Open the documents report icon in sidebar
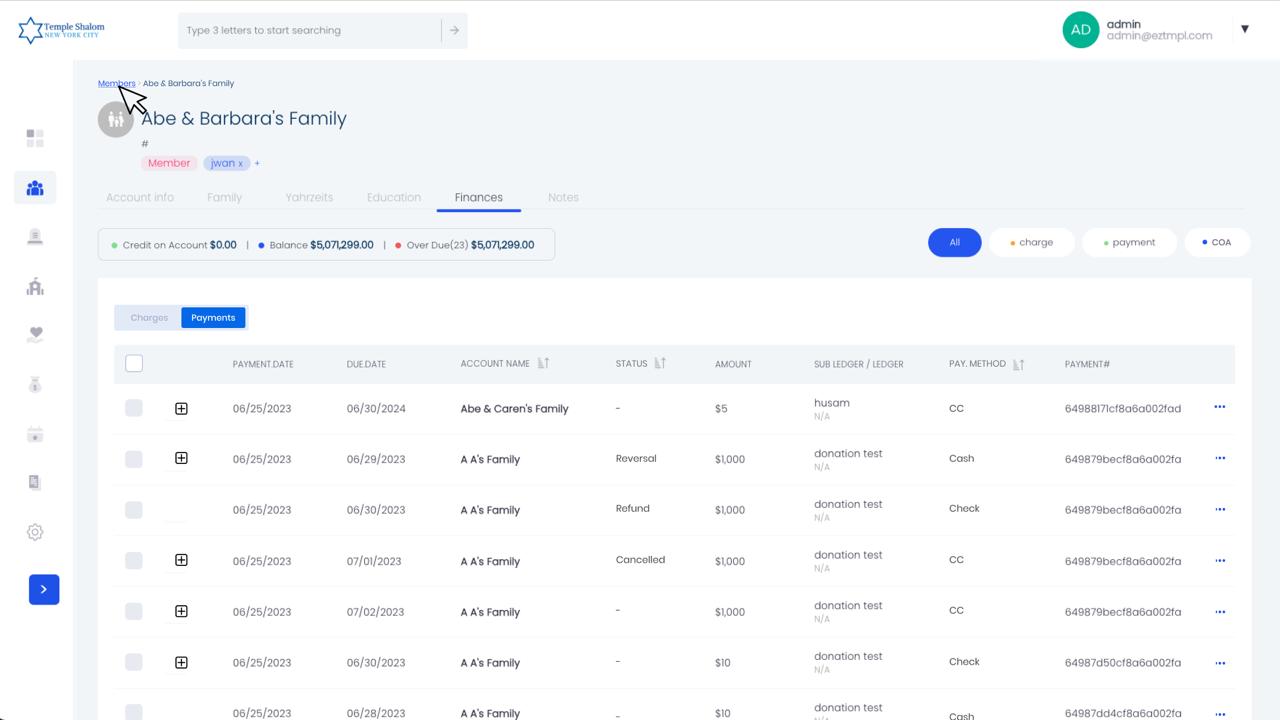This screenshot has width=1280, height=720. 35,483
